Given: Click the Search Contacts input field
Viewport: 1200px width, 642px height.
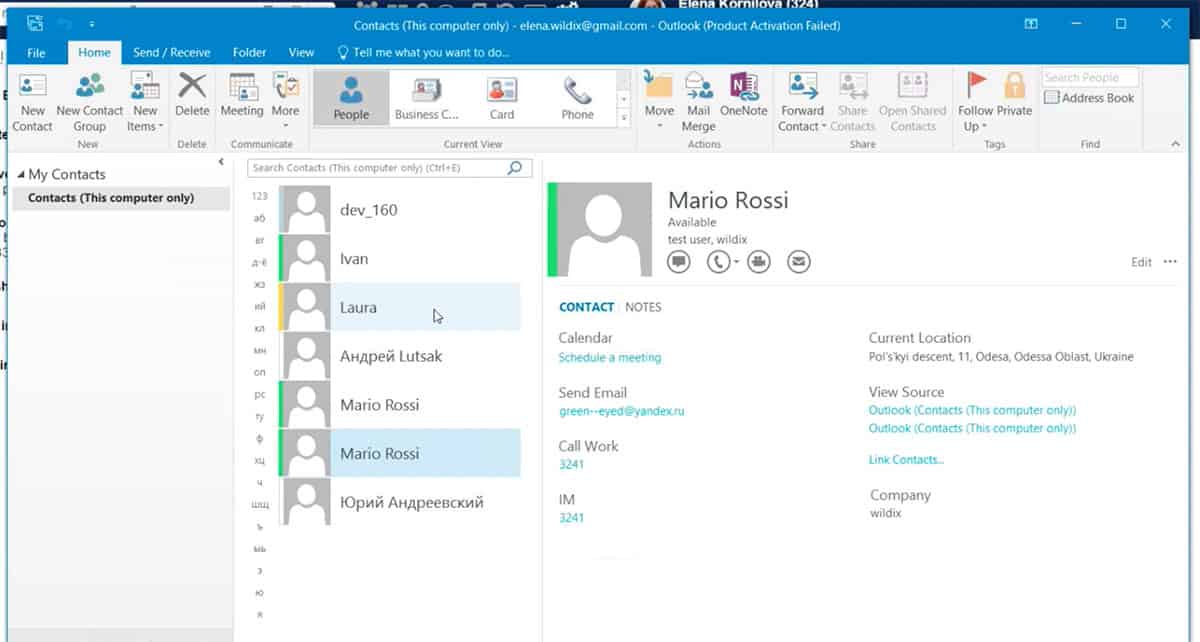Looking at the screenshot, I should pyautogui.click(x=377, y=168).
